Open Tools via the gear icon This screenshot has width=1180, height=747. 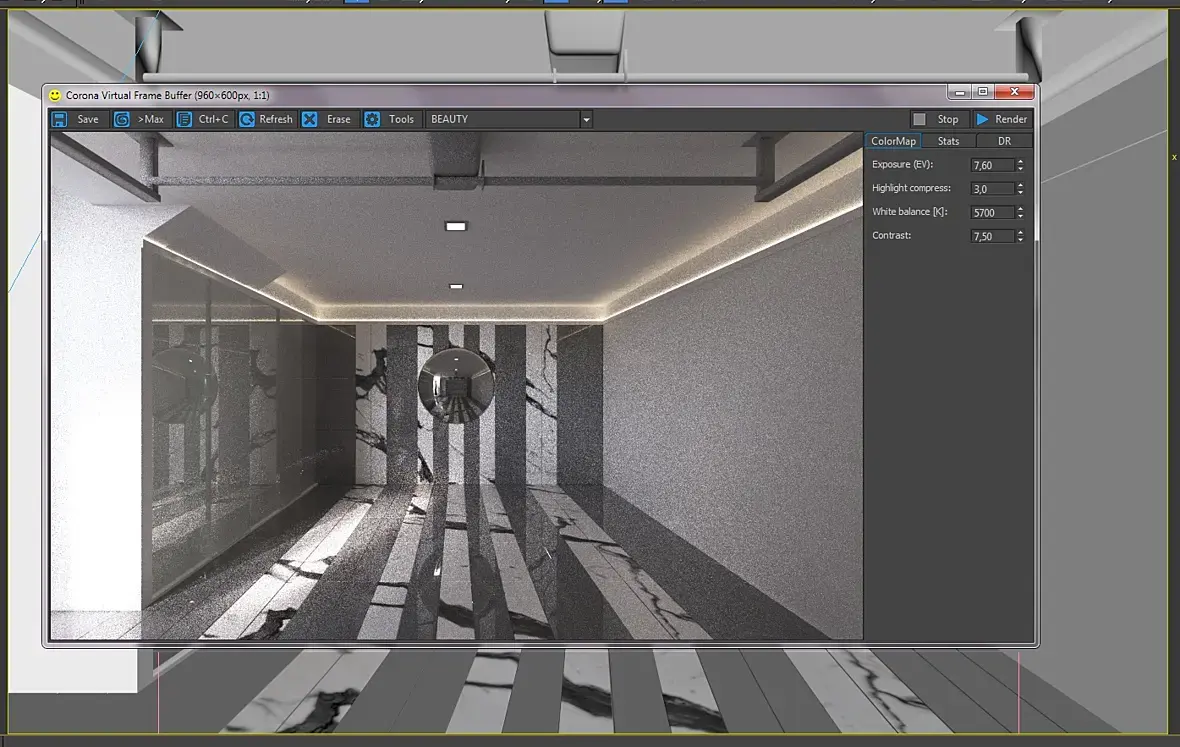point(372,119)
